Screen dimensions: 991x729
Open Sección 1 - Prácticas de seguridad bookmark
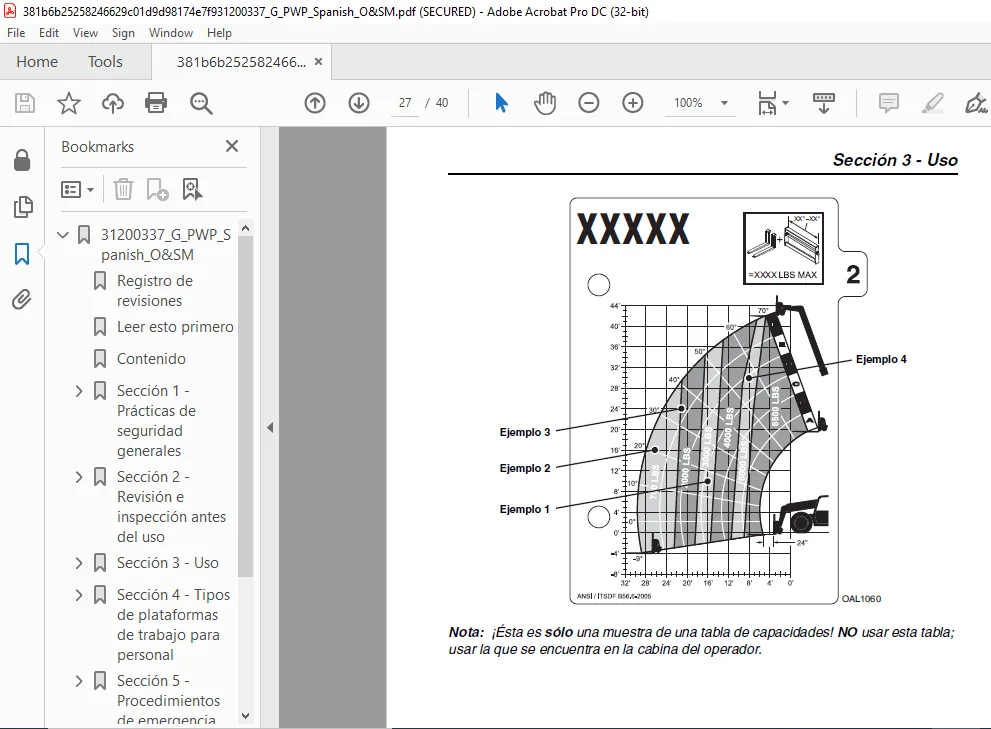coord(156,420)
